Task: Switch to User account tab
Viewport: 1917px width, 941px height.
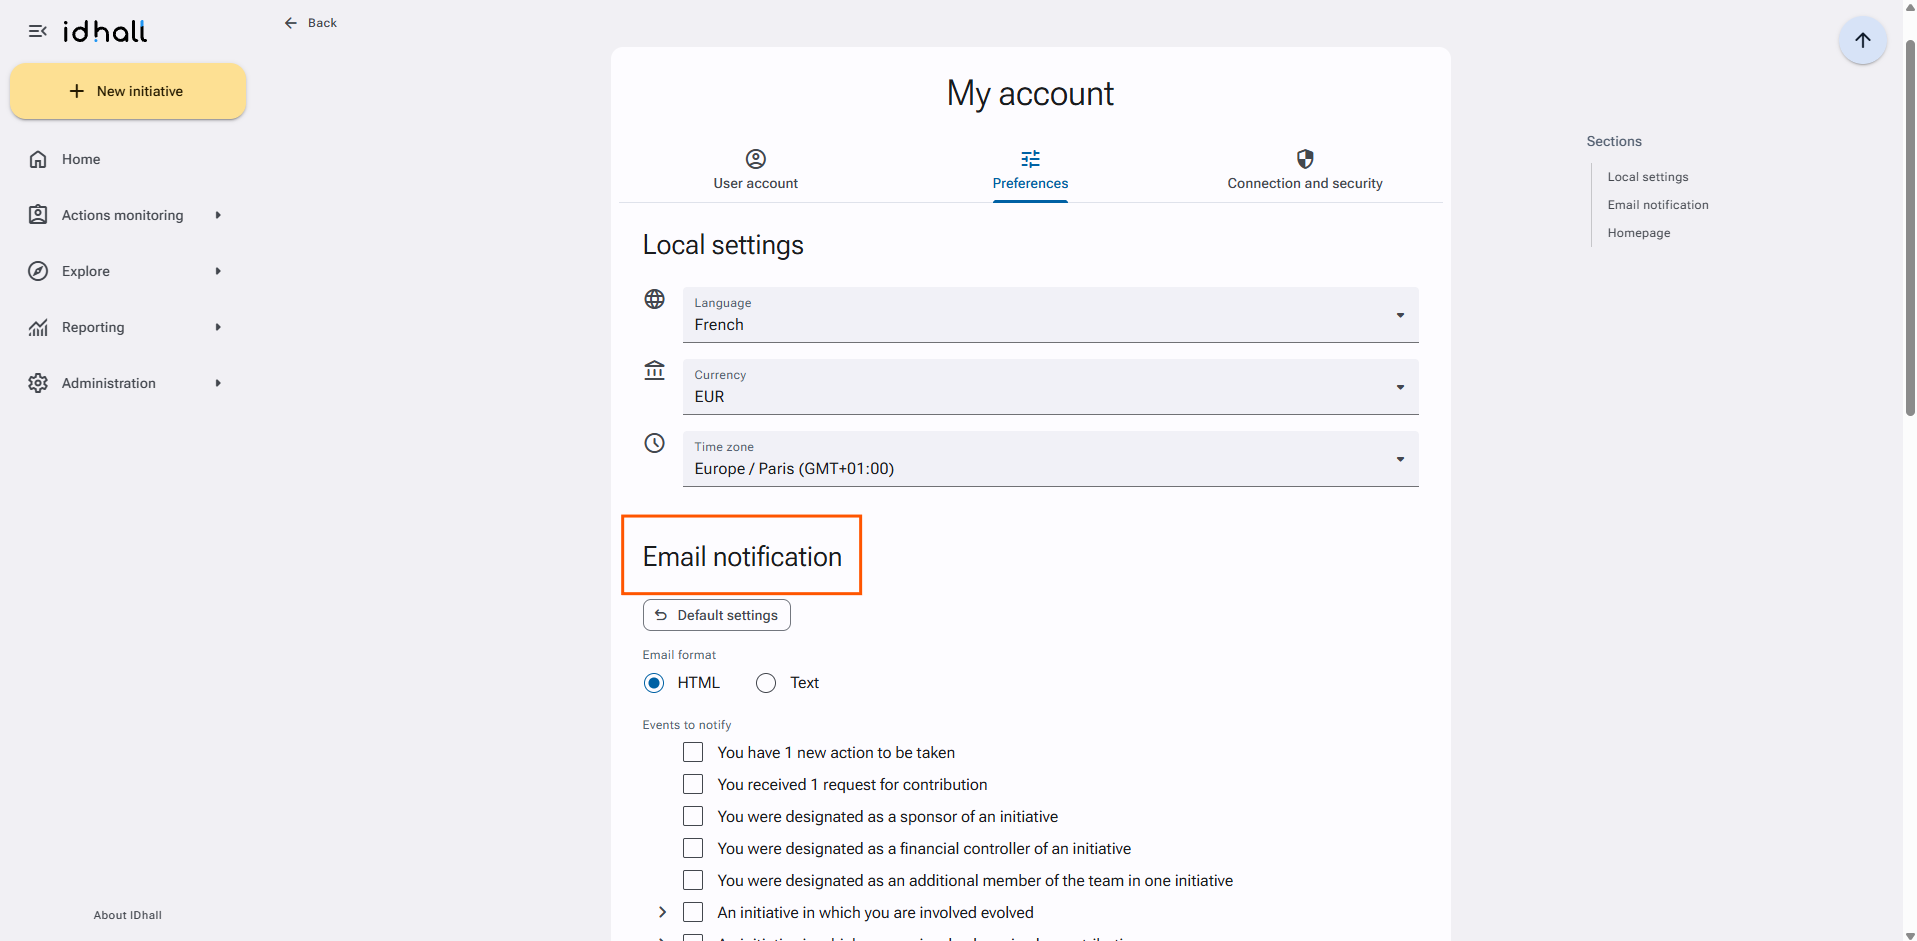Action: click(756, 171)
